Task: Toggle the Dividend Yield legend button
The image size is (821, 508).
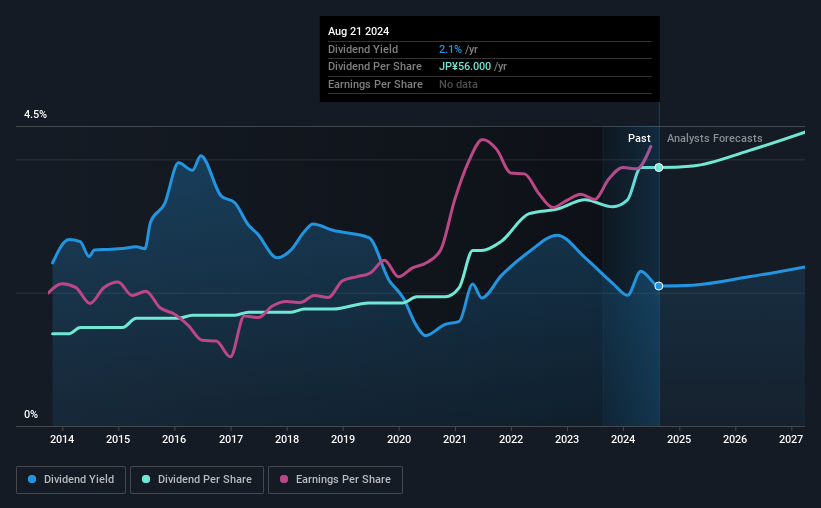Action: (71, 479)
